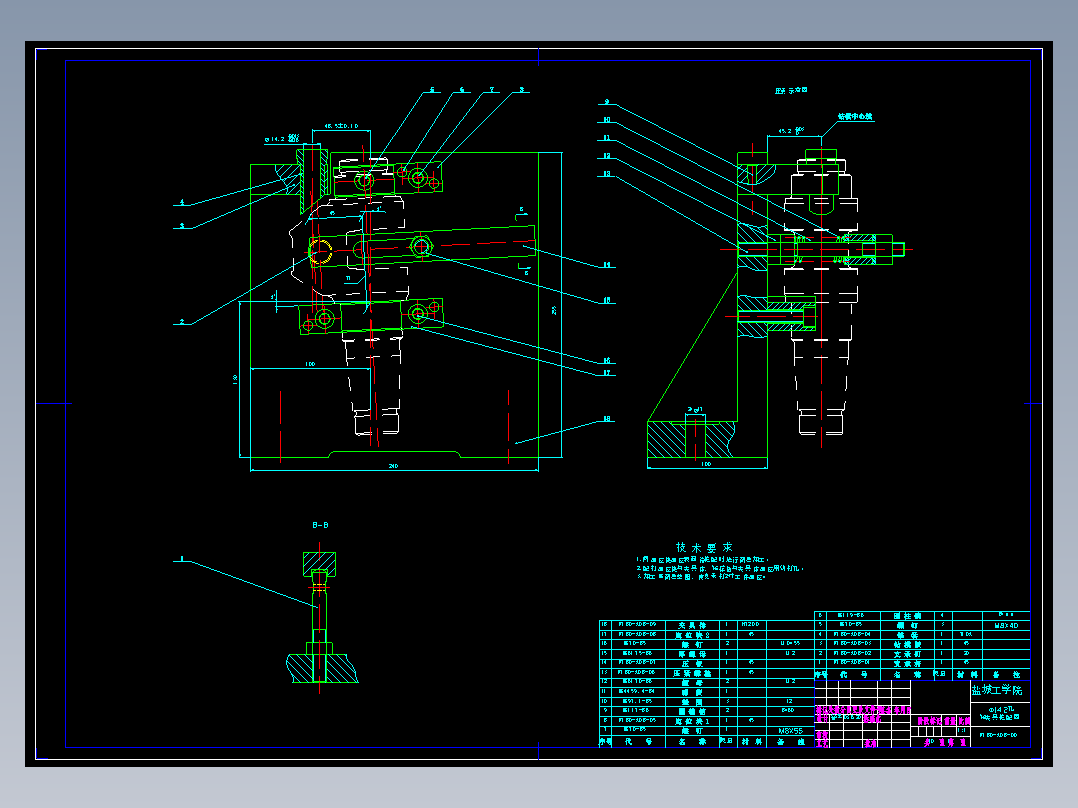Click the M8X55 cell in parts table
The image size is (1078, 808).
790,731
